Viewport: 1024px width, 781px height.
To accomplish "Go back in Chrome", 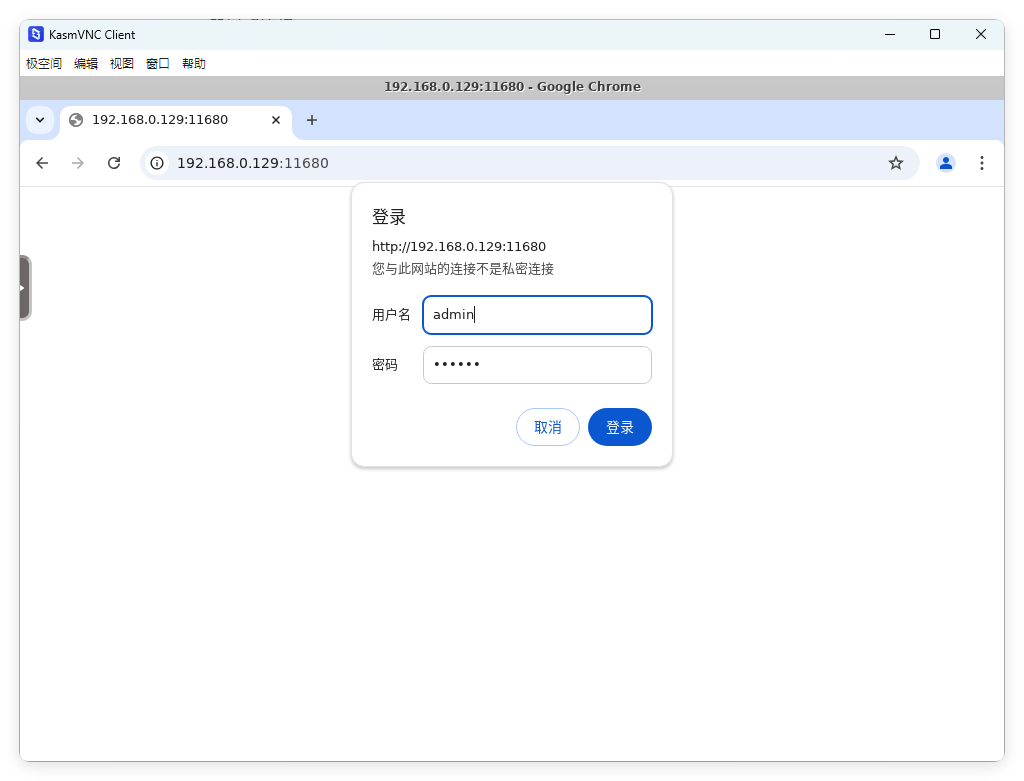I will point(42,163).
